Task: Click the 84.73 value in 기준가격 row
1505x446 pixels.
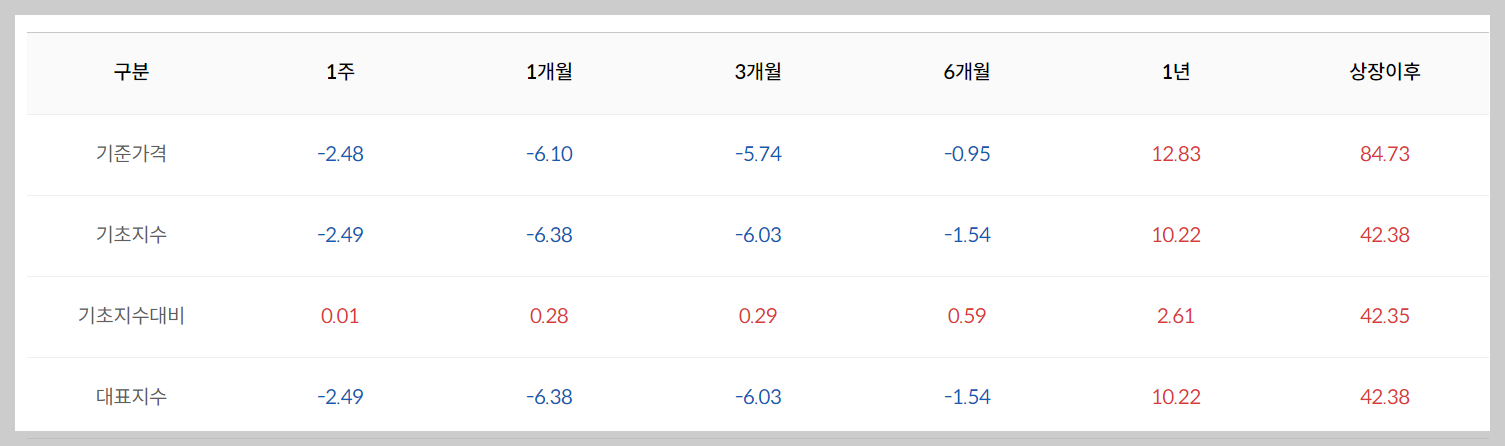Action: pos(1385,155)
